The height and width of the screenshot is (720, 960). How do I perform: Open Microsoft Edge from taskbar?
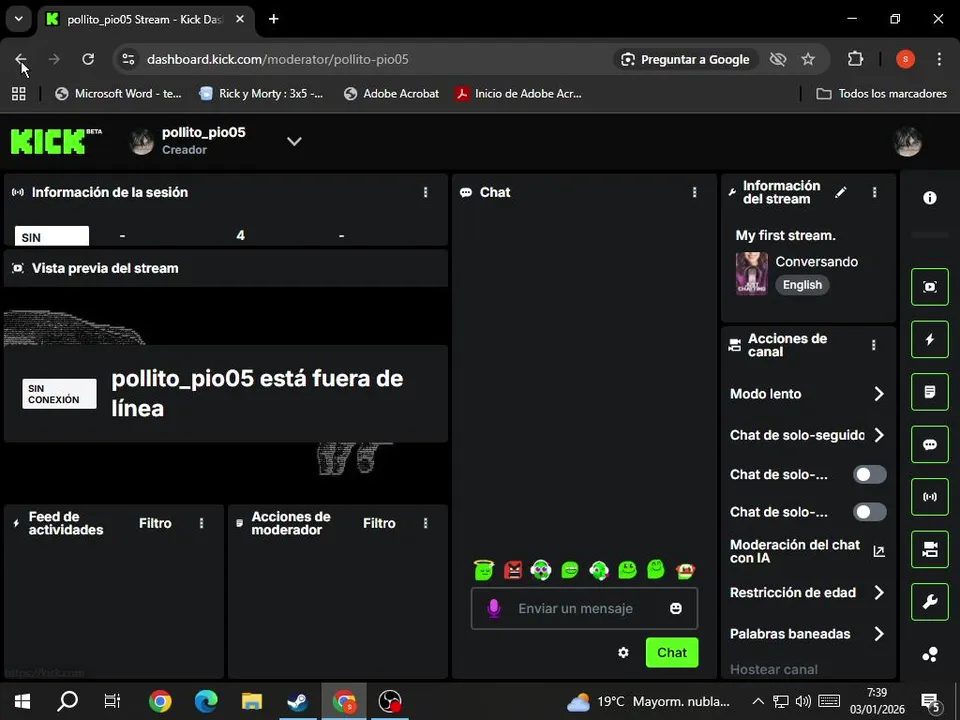click(206, 702)
